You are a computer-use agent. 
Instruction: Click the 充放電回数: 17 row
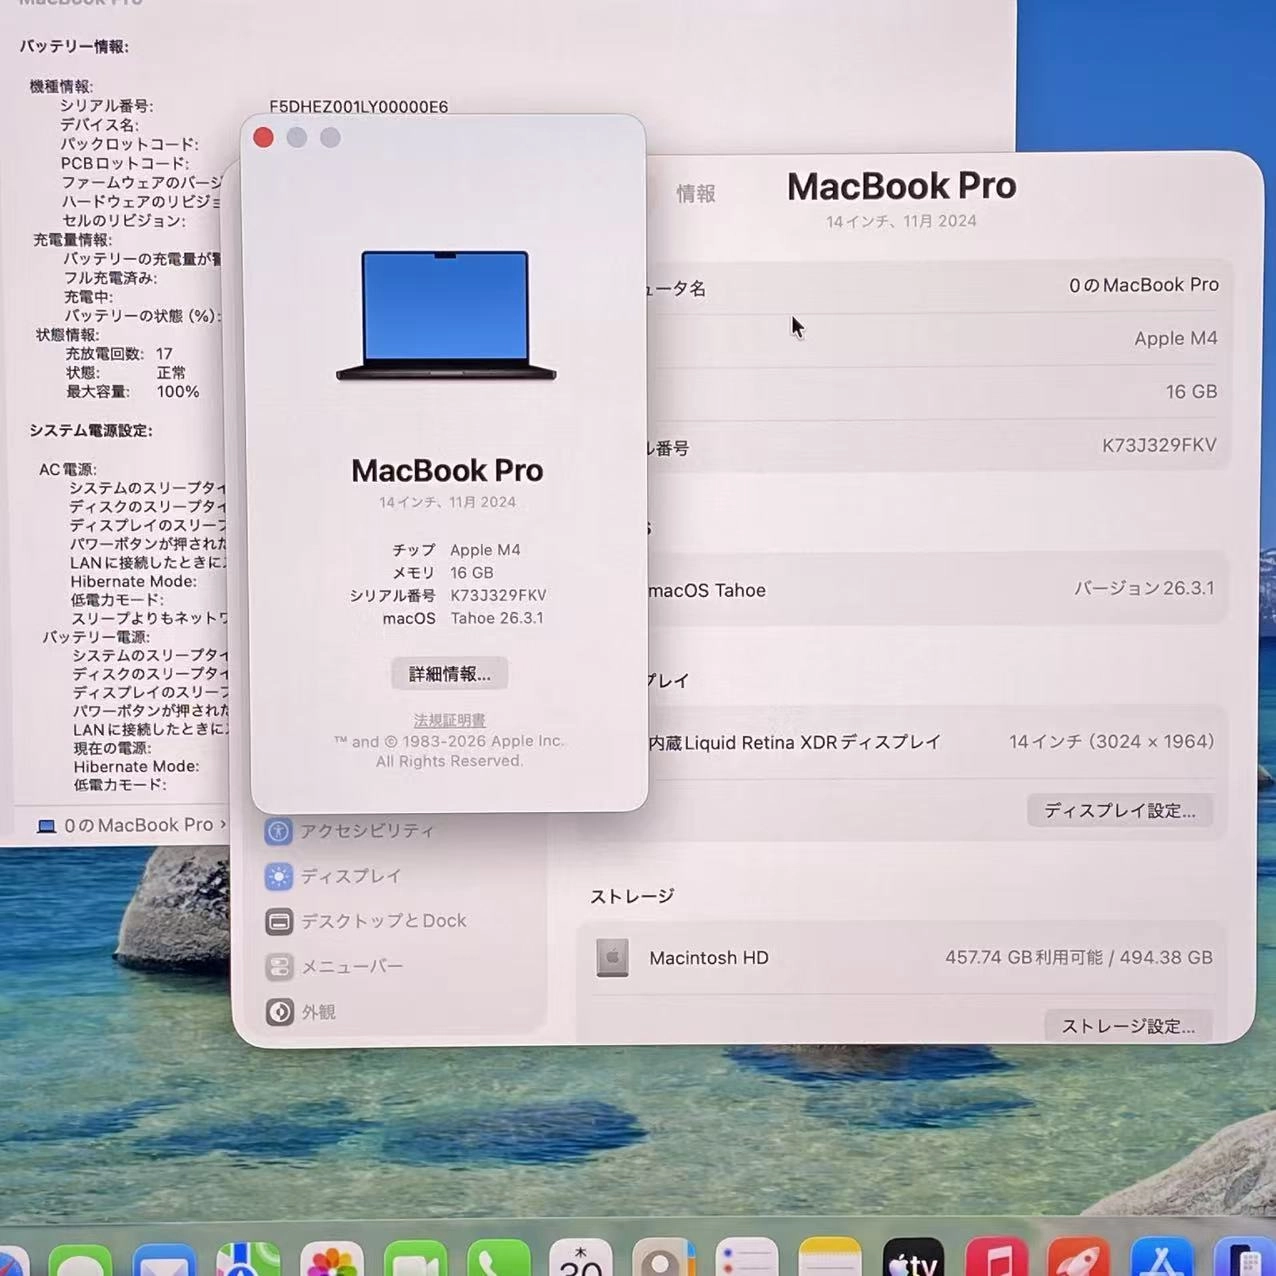click(119, 354)
